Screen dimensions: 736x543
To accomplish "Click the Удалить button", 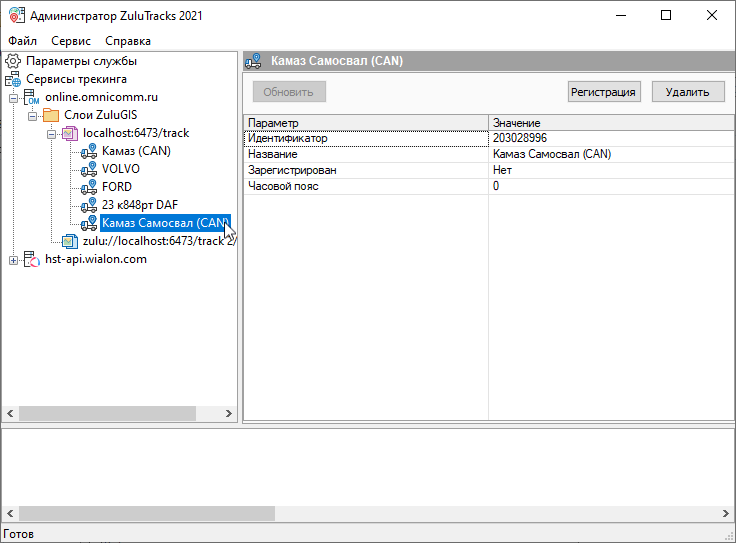I will click(687, 92).
